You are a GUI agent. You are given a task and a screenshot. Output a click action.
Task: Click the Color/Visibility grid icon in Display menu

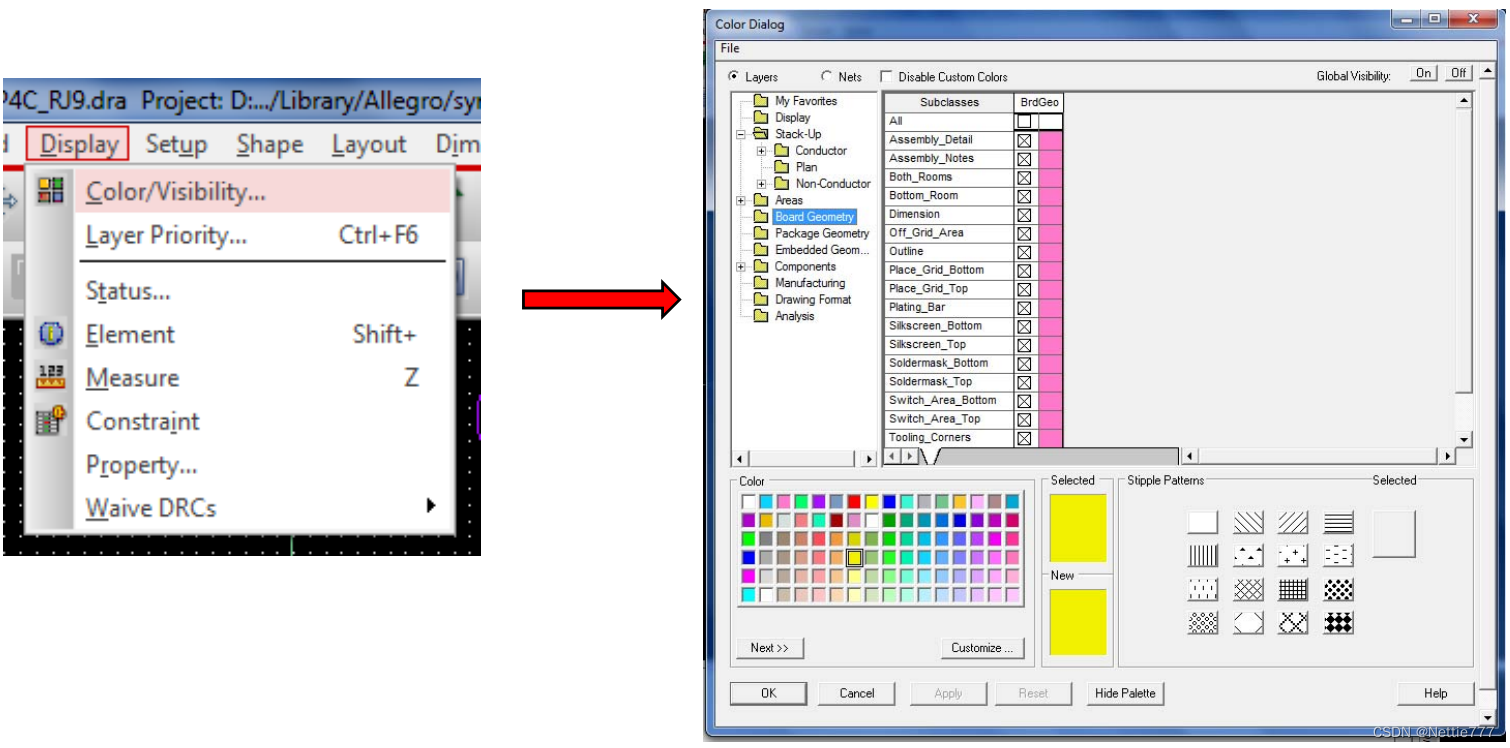[51, 191]
